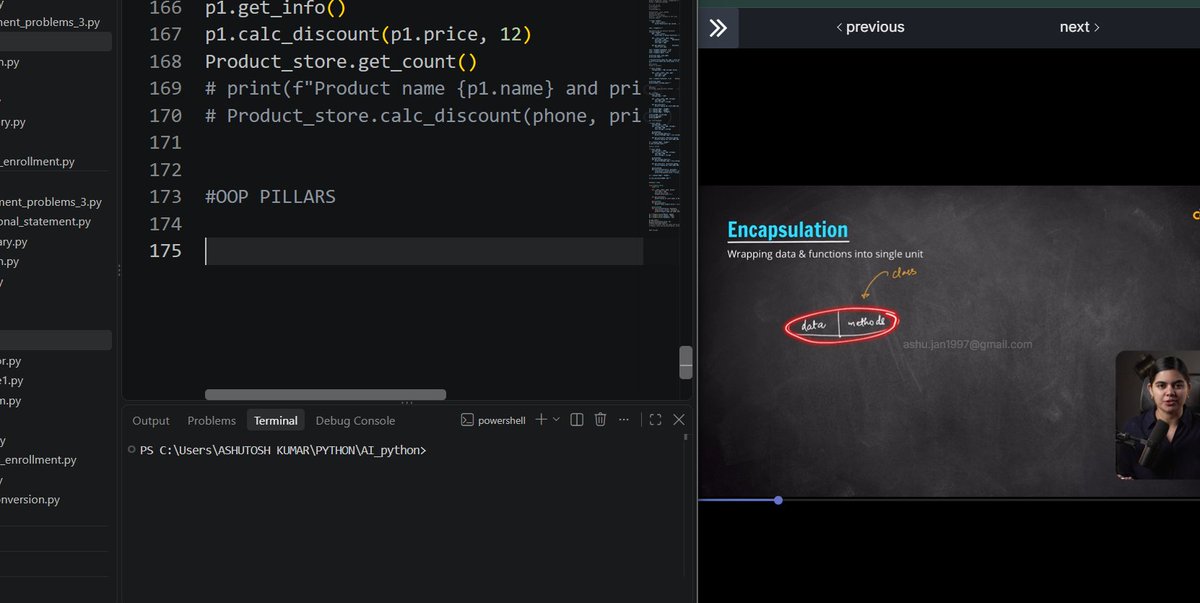
Task: Click the PowerShell prompt in the terminal
Action: coord(283,451)
